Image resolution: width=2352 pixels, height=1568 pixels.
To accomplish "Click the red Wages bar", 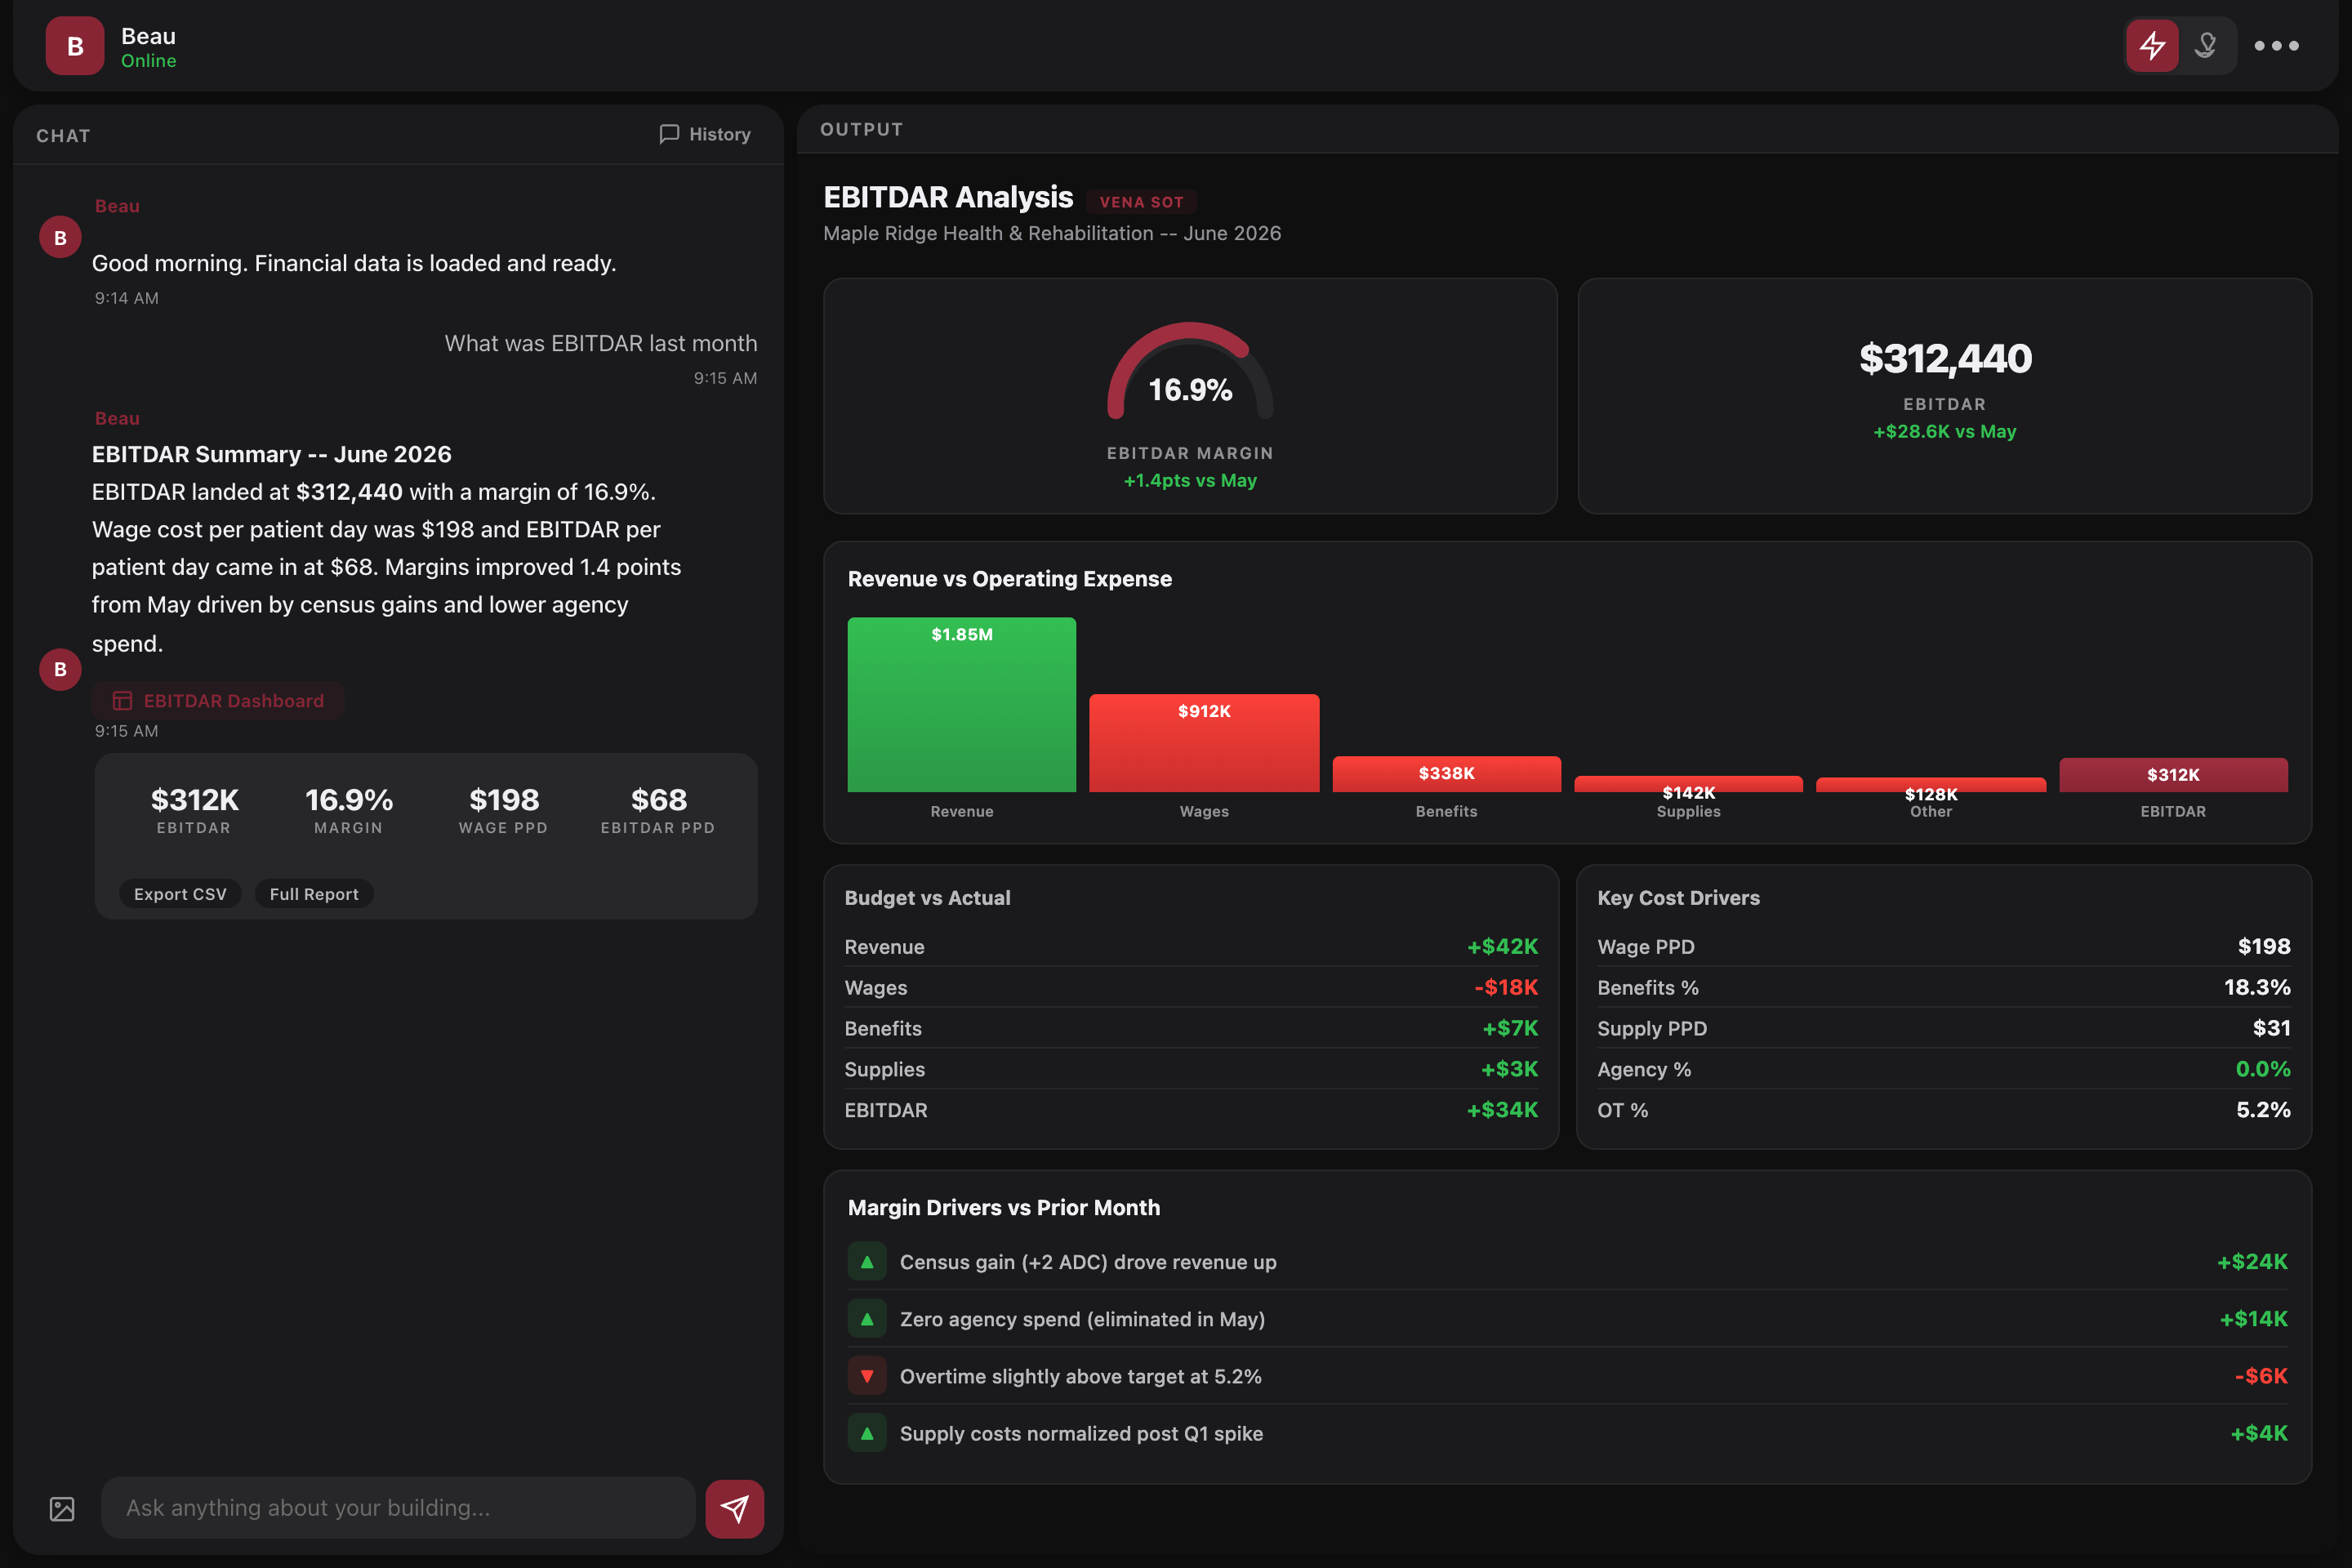I will point(1204,743).
